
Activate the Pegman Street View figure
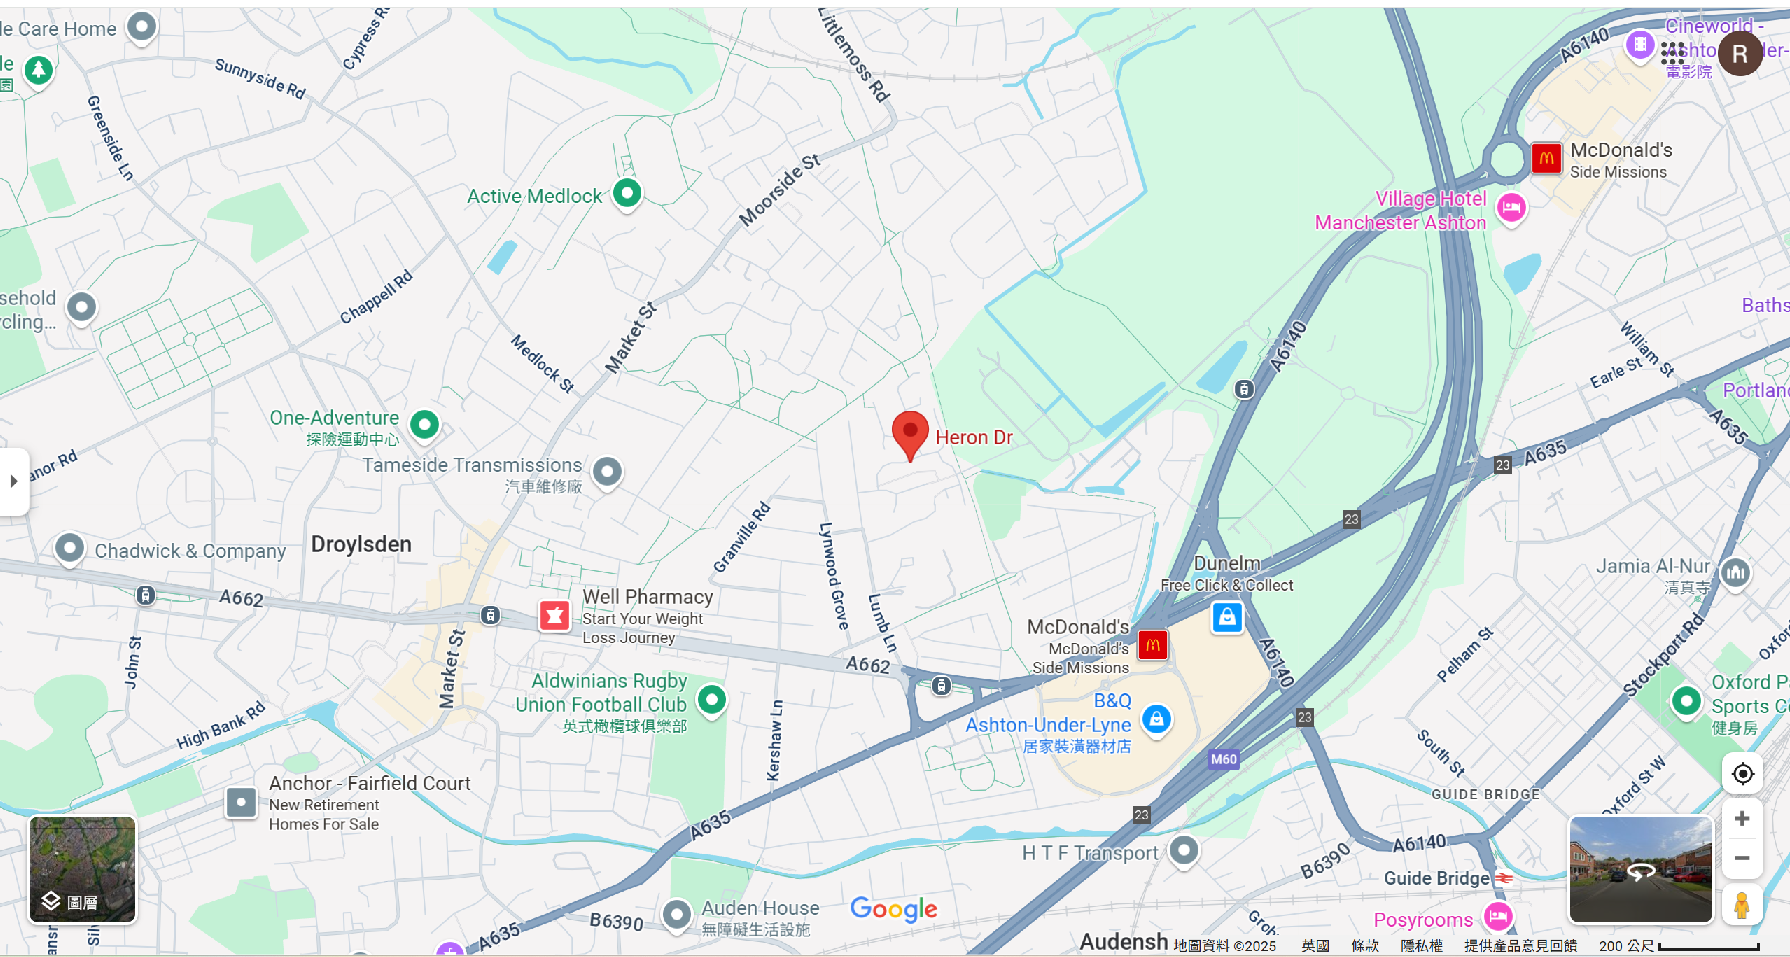(1742, 904)
